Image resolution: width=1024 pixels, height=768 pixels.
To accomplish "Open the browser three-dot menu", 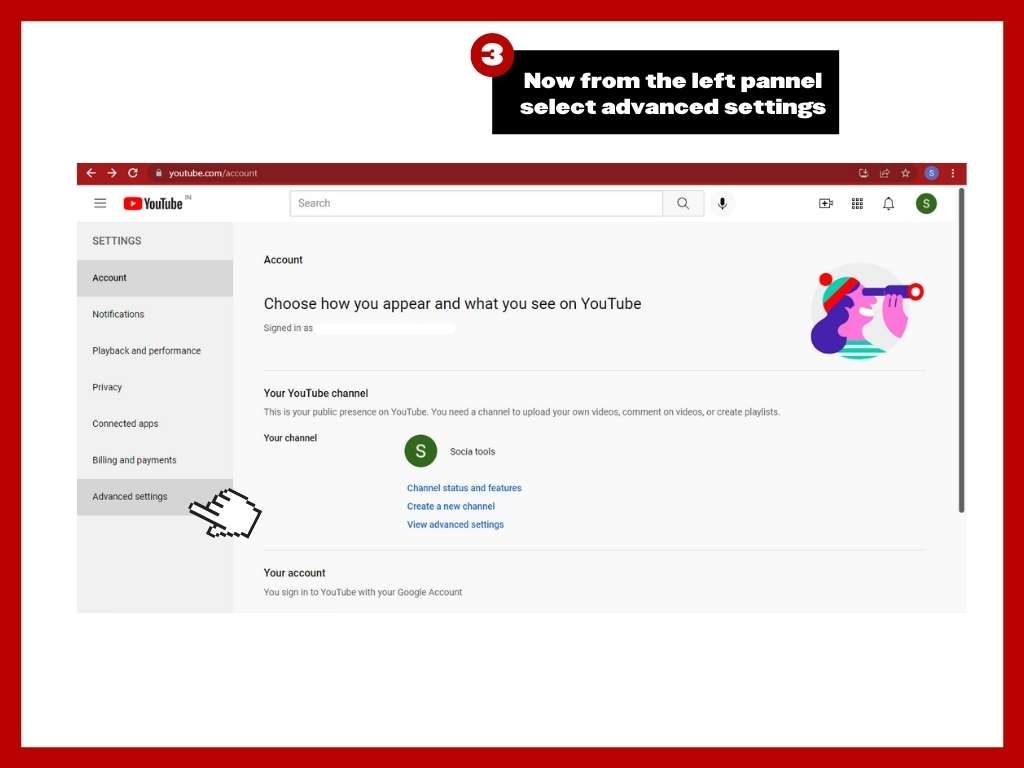I will click(x=953, y=173).
